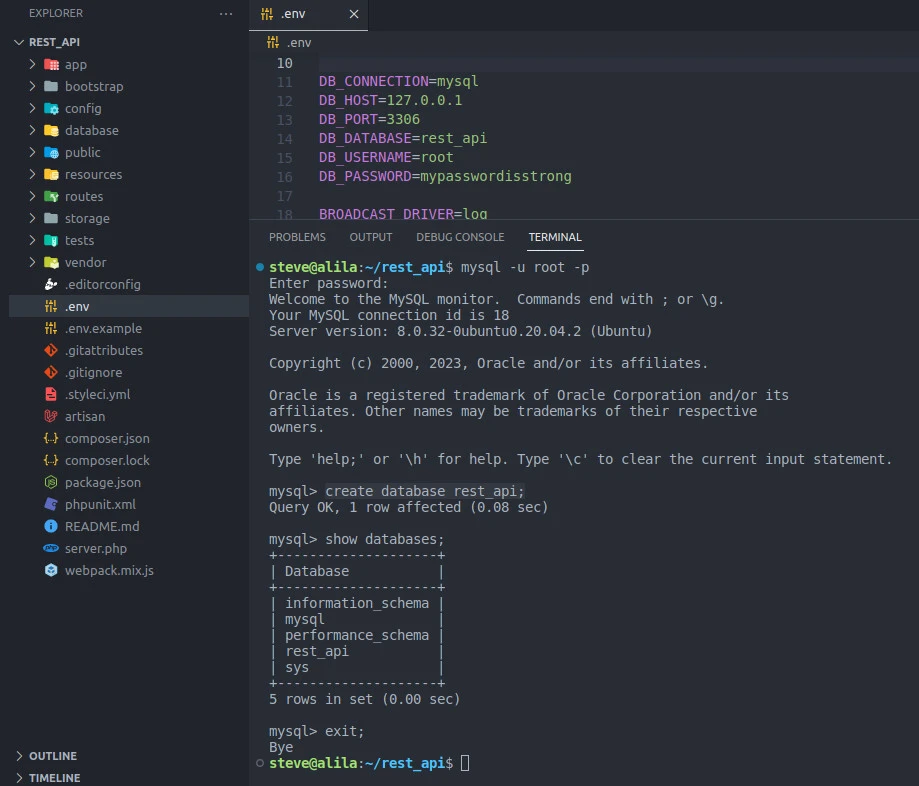Image resolution: width=919 pixels, height=786 pixels.
Task: Click the phpunit.xml file icon
Action: tap(51, 504)
